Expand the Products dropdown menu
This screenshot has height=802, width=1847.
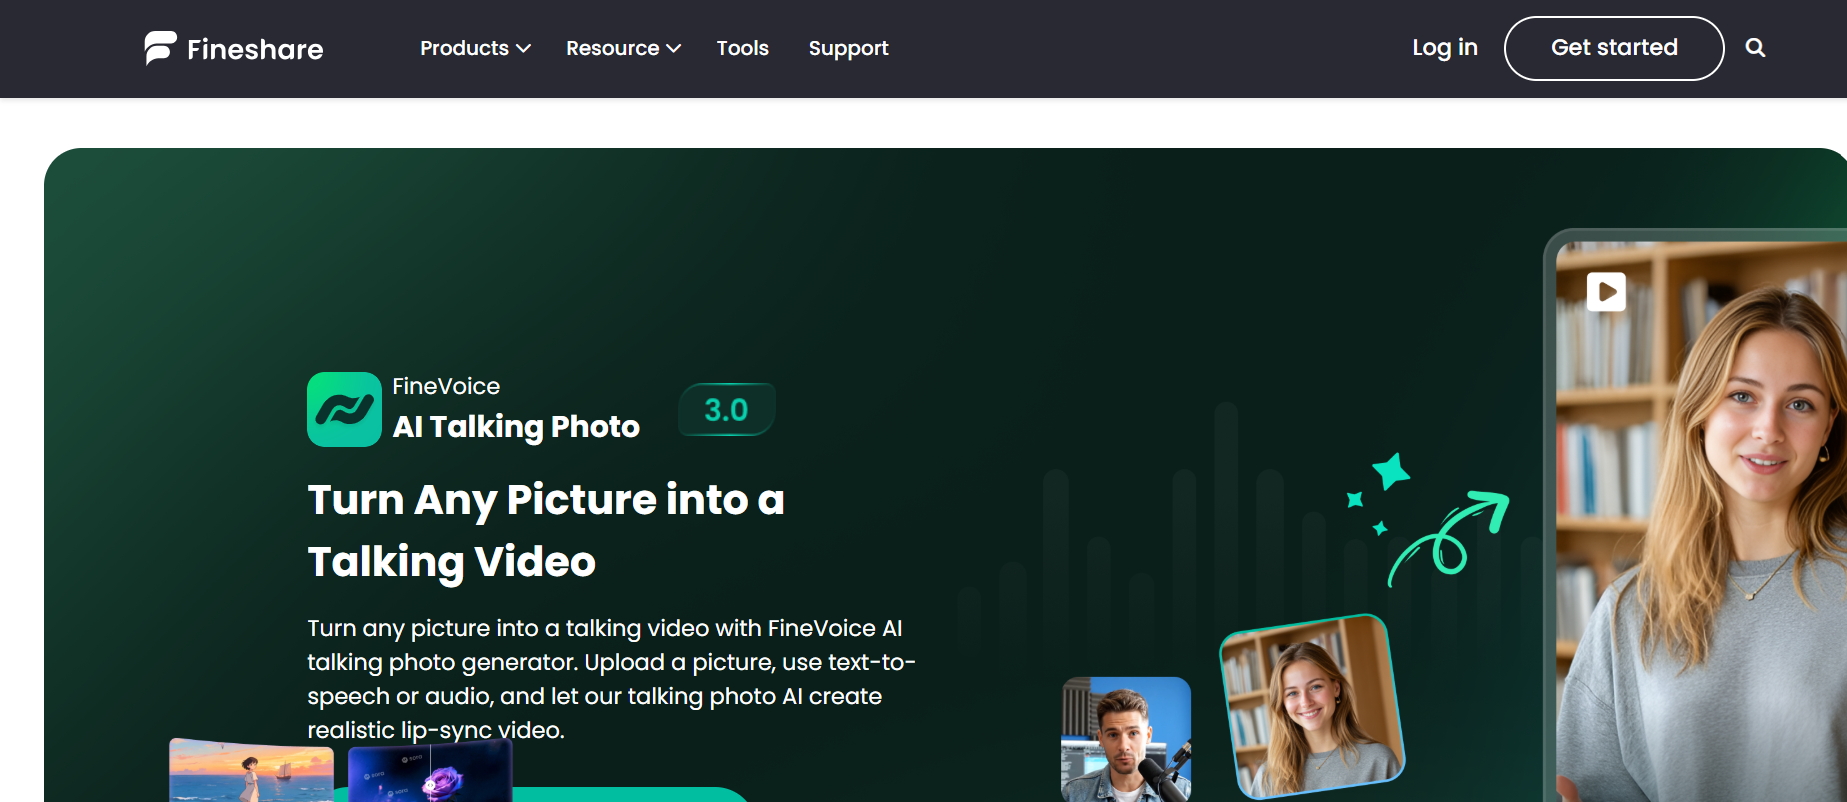(x=475, y=48)
